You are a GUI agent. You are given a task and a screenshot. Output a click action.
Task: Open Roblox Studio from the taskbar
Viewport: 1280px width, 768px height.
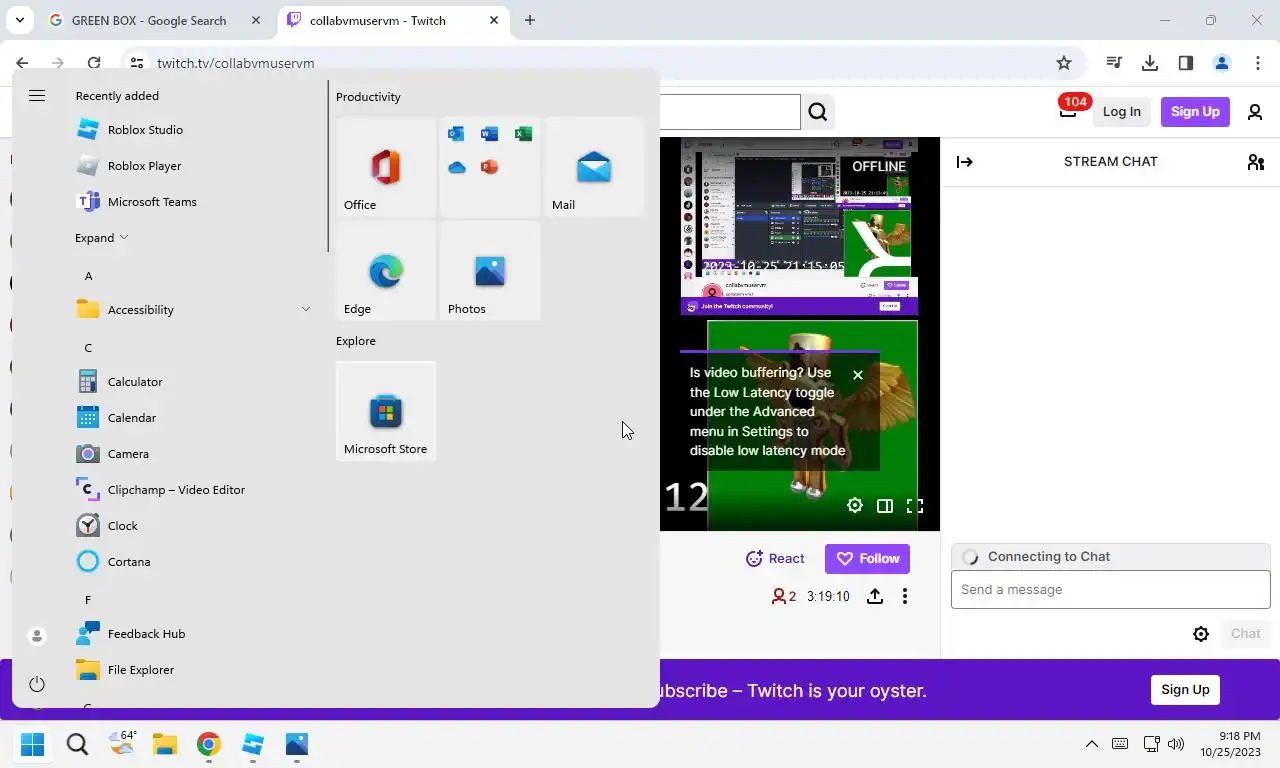253,745
